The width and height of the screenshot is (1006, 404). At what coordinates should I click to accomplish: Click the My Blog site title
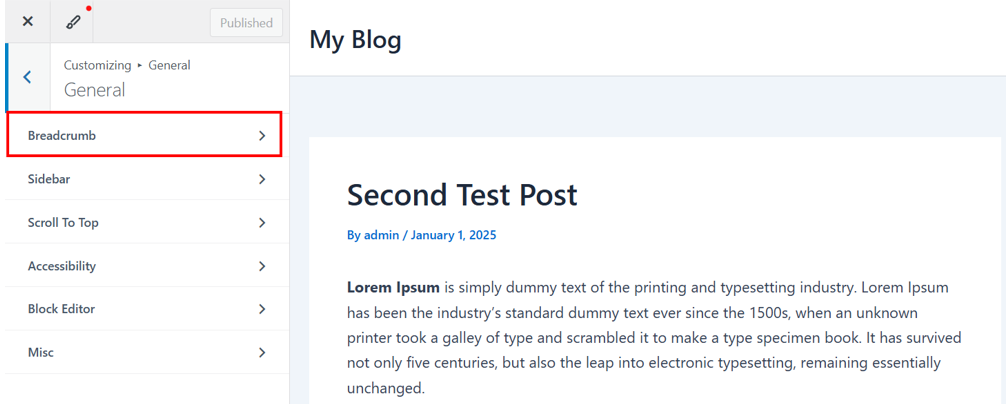pyautogui.click(x=355, y=39)
